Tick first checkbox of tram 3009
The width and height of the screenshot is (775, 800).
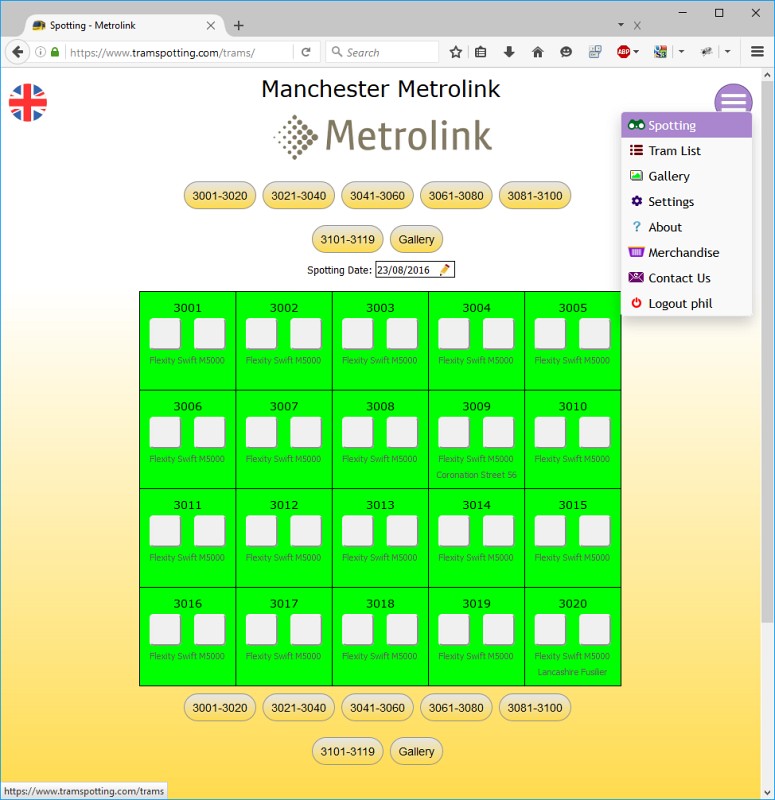point(454,432)
